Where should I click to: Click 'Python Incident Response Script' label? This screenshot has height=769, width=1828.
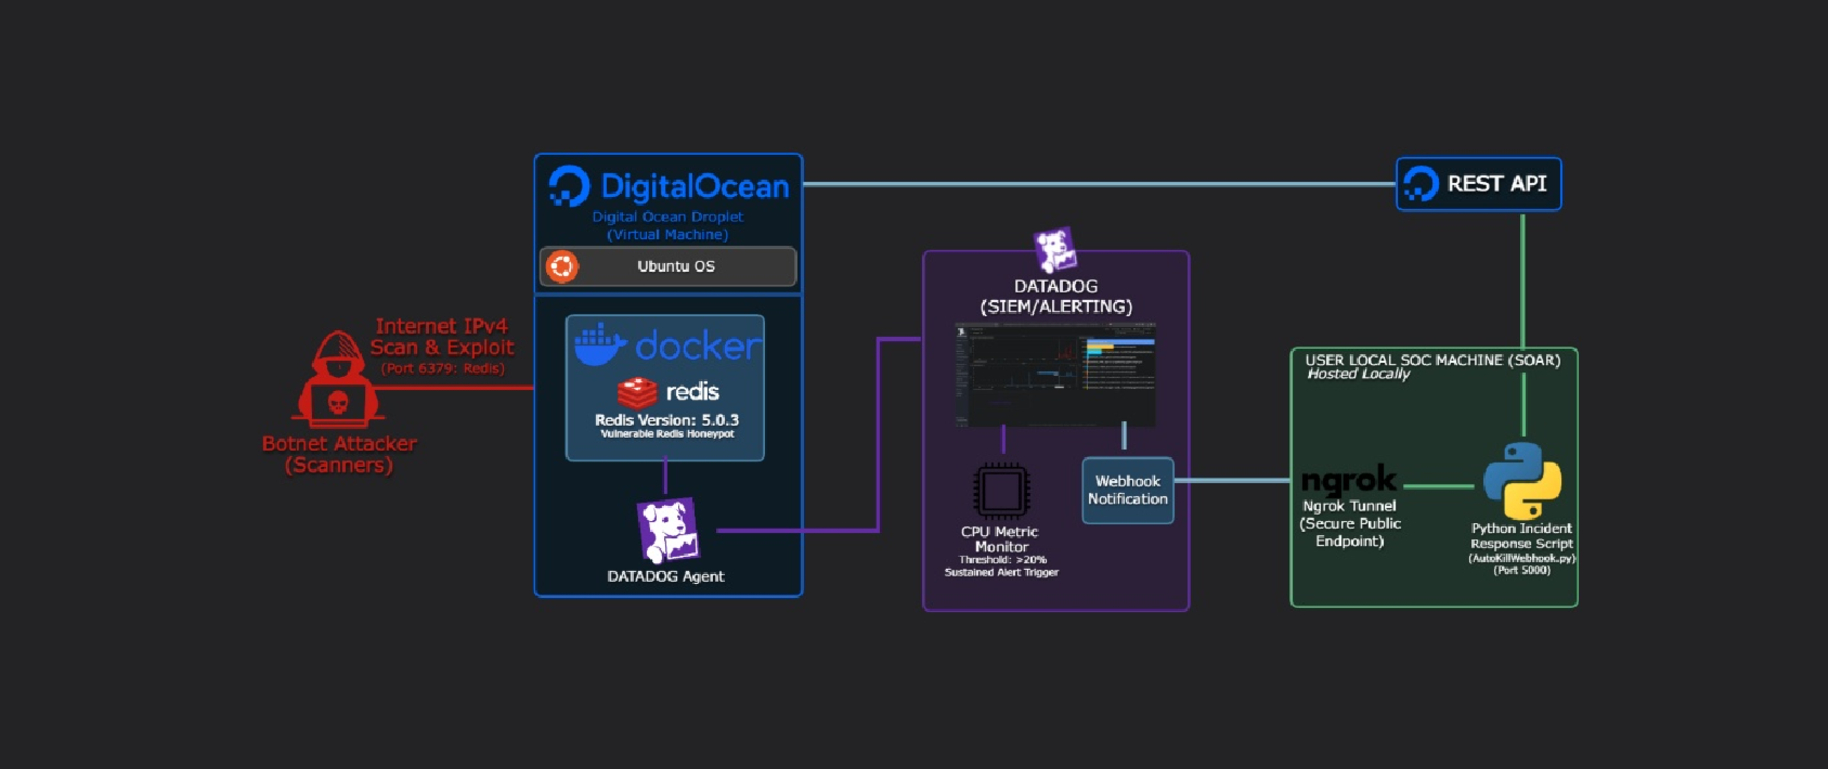tap(1521, 536)
